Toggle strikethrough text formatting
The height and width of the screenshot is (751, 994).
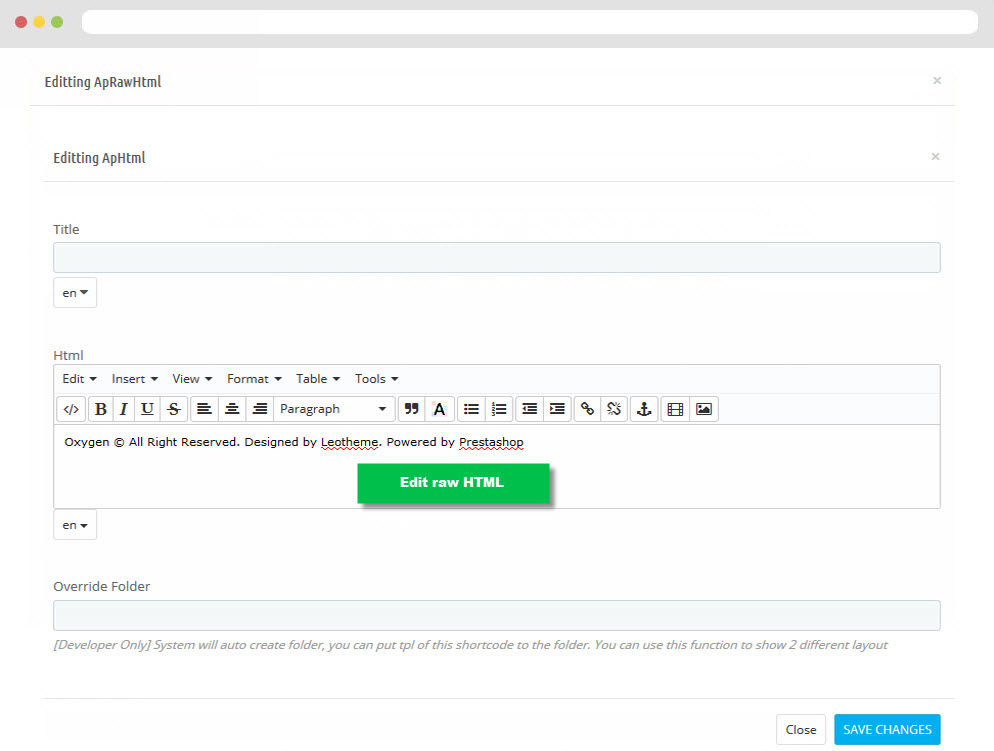(x=174, y=409)
